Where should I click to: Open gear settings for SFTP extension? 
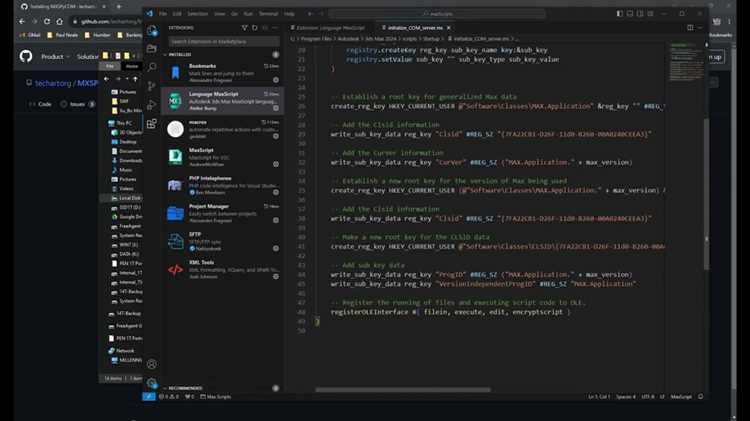point(276,248)
